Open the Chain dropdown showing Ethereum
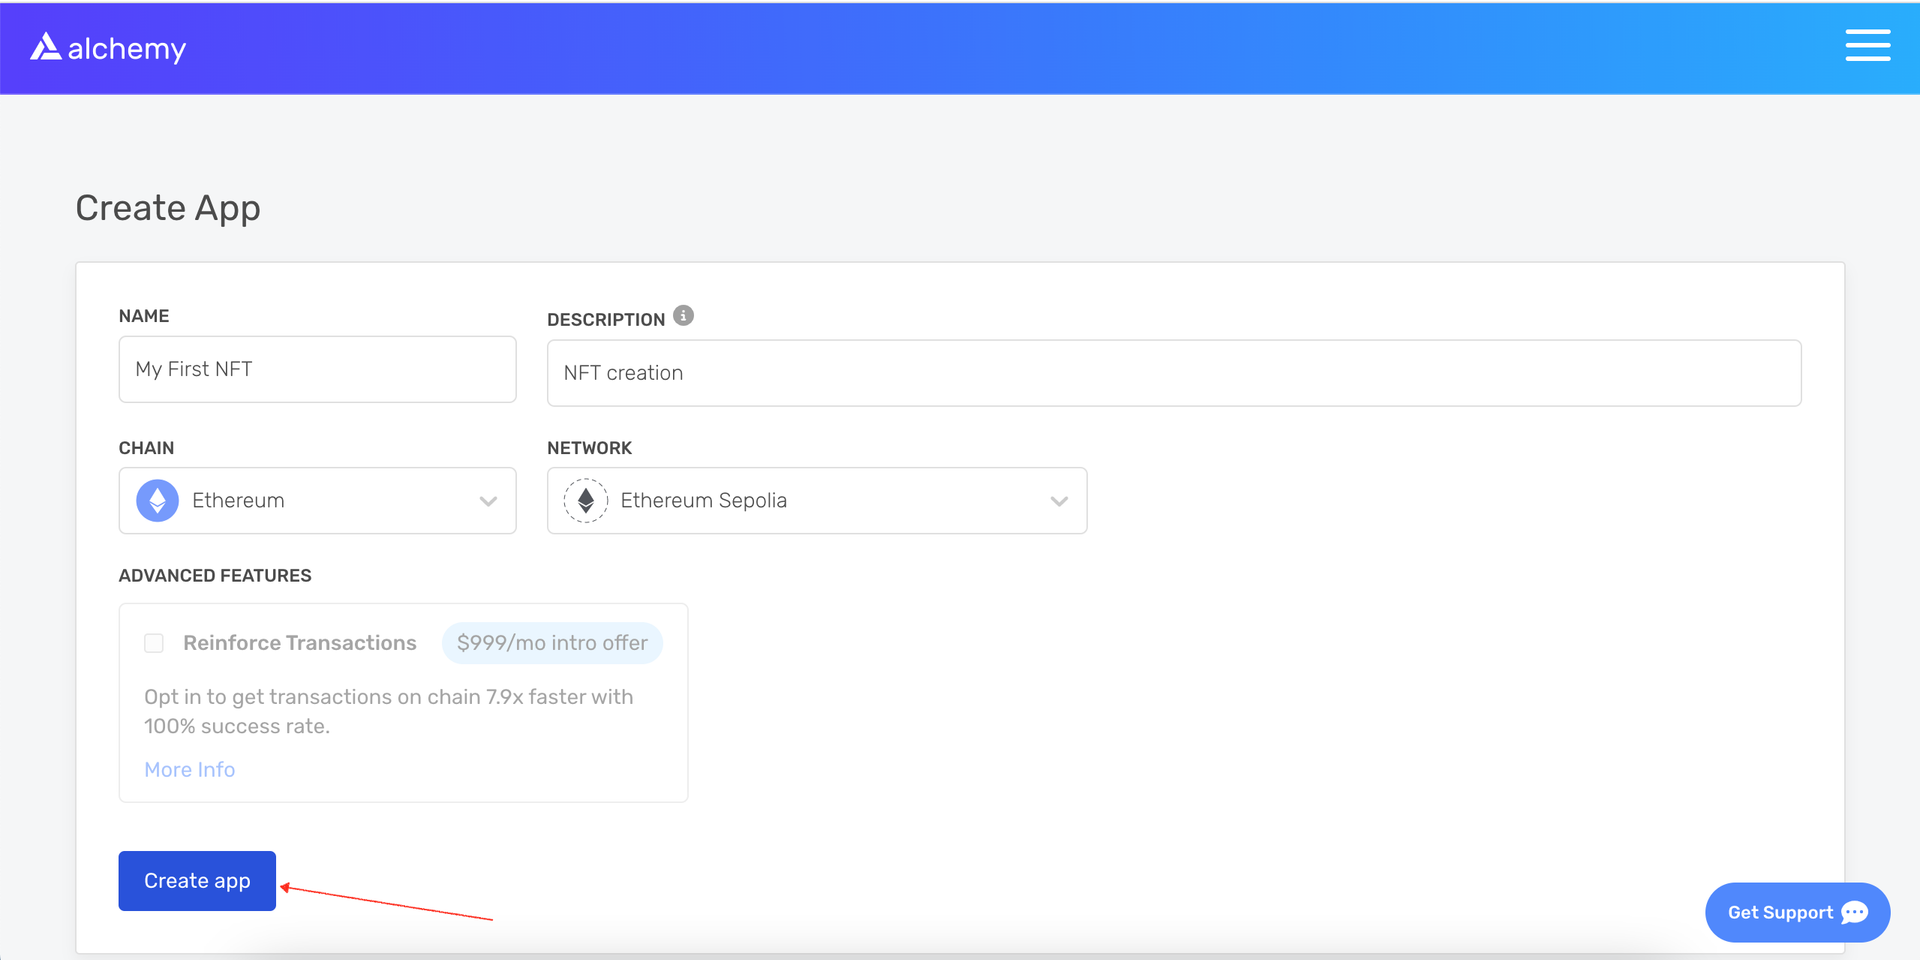 point(317,500)
